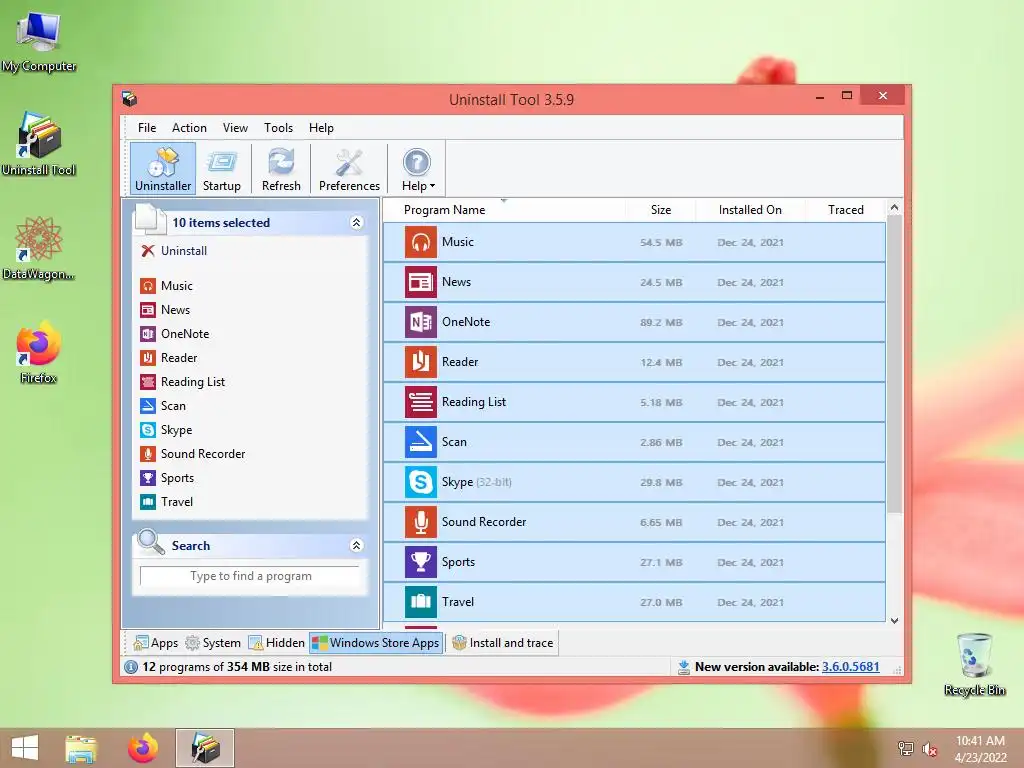Select the Firefox desktop shortcut
The height and width of the screenshot is (768, 1024).
[x=39, y=353]
